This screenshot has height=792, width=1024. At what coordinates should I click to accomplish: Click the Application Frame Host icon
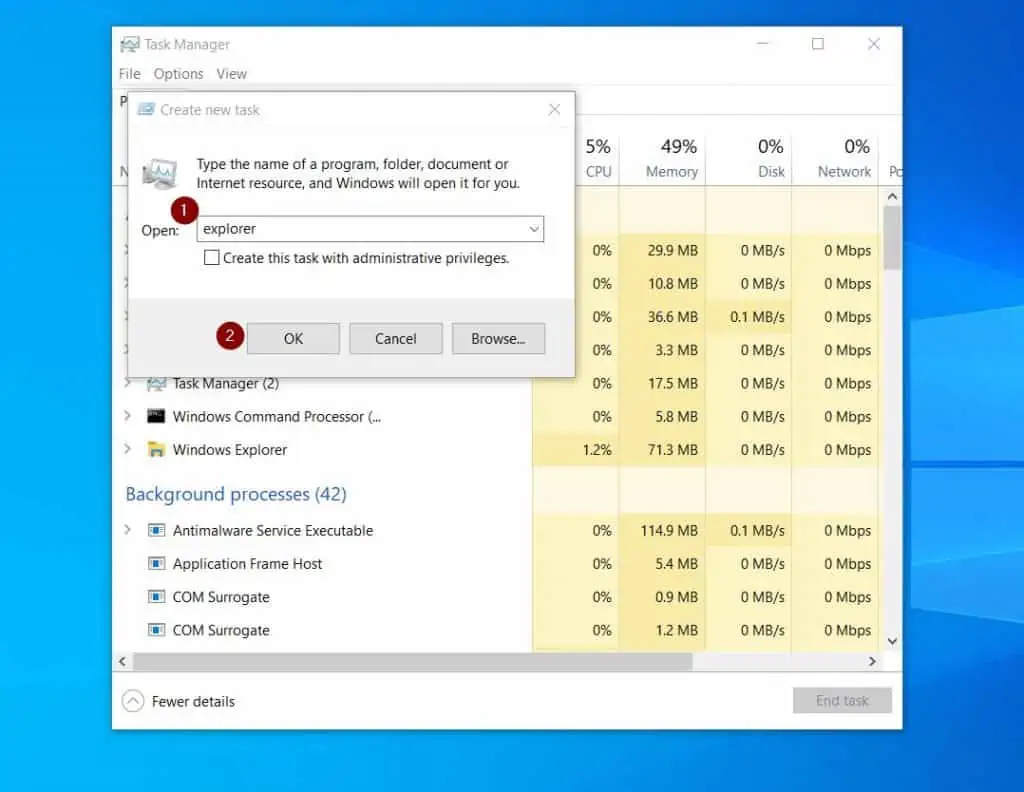pyautogui.click(x=155, y=563)
